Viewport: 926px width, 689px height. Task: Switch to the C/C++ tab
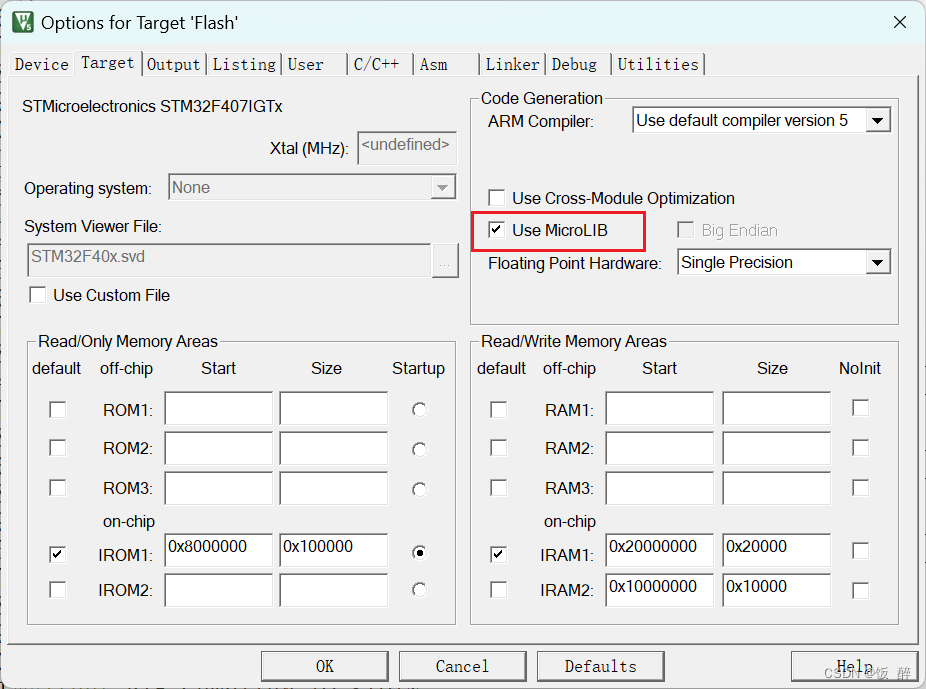pyautogui.click(x=379, y=63)
